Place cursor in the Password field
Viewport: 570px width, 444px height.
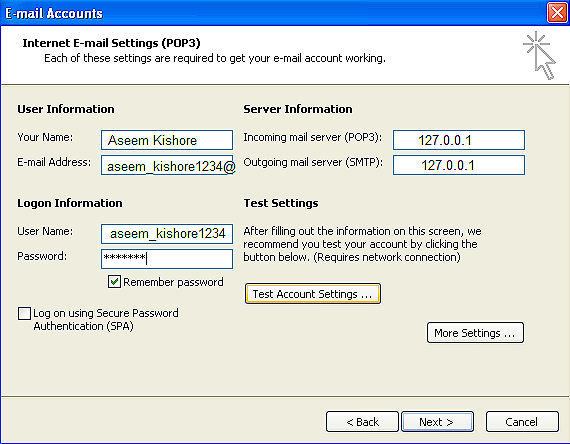167,259
